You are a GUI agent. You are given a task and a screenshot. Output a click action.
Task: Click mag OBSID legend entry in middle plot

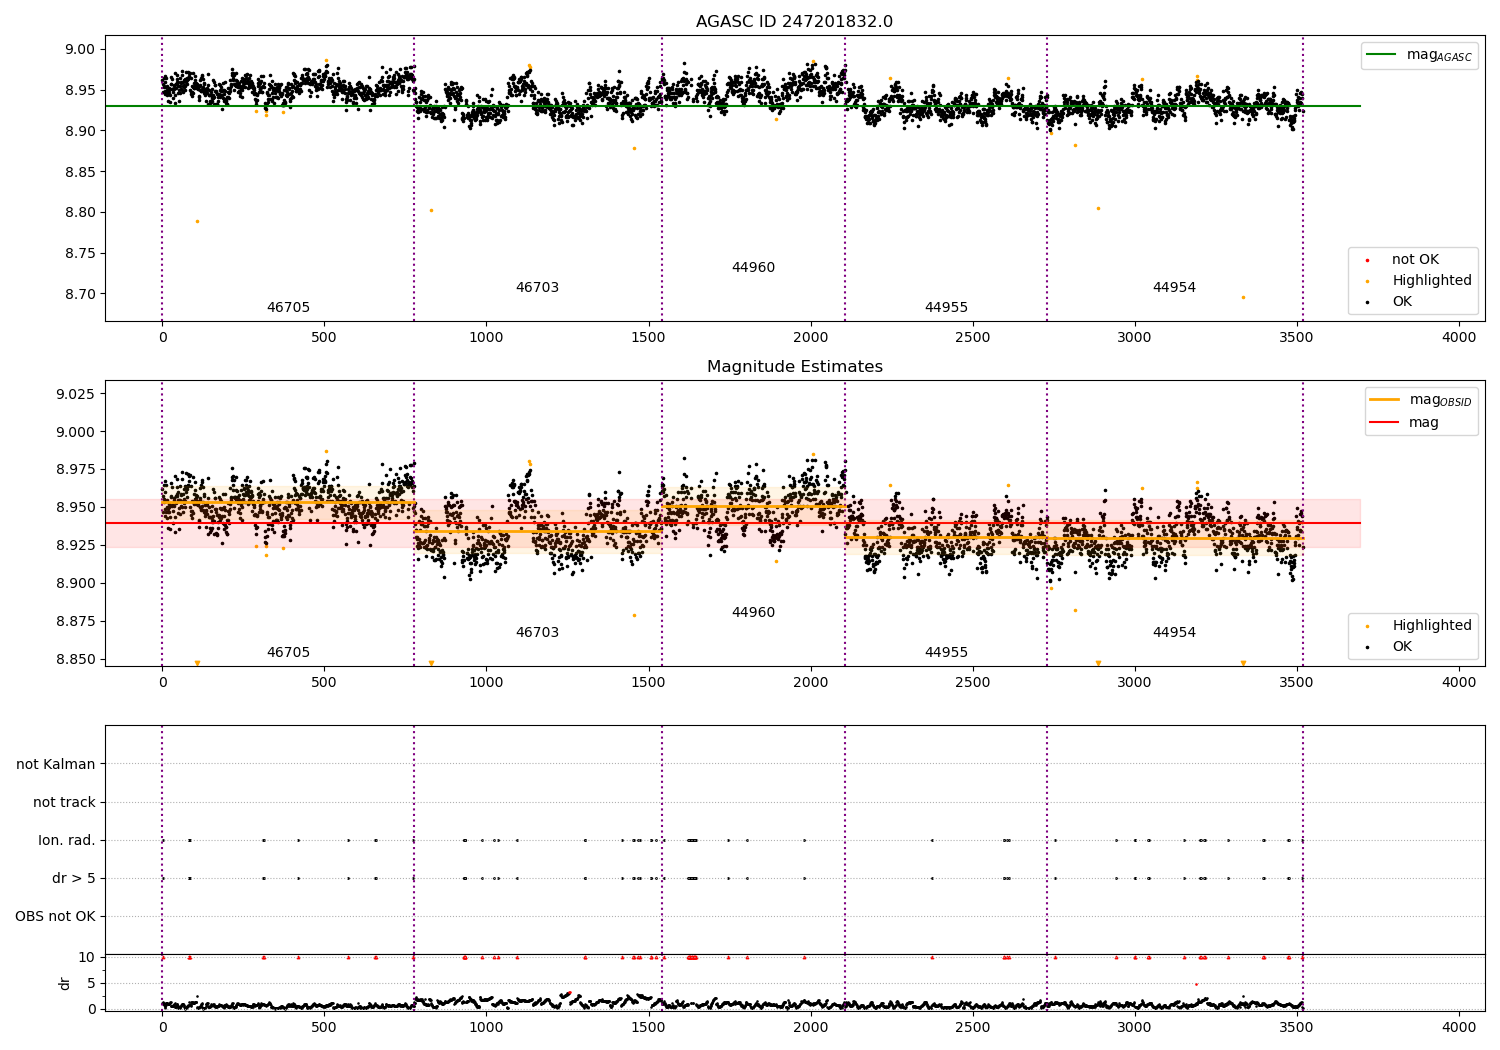[1422, 400]
